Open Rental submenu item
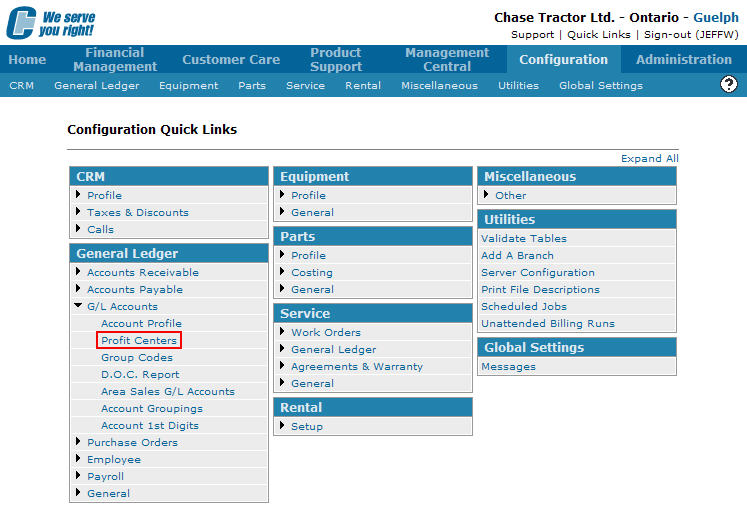The width and height of the screenshot is (747, 526). click(363, 85)
